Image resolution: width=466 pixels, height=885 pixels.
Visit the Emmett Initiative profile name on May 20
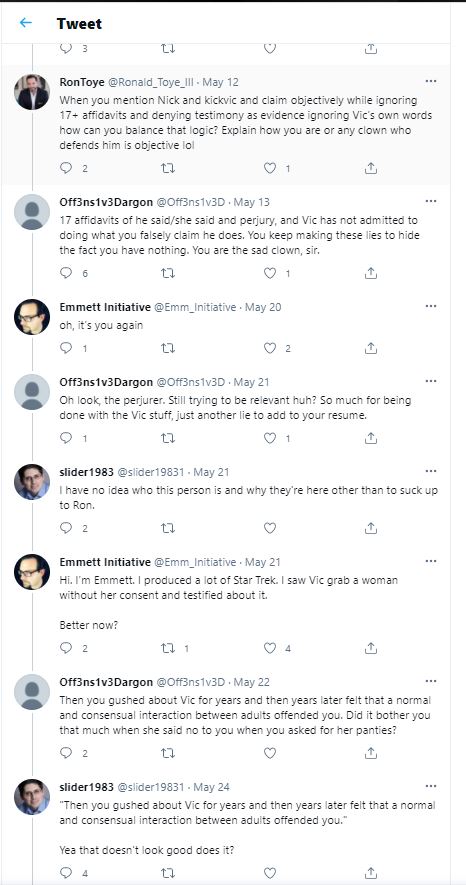pyautogui.click(x=105, y=307)
